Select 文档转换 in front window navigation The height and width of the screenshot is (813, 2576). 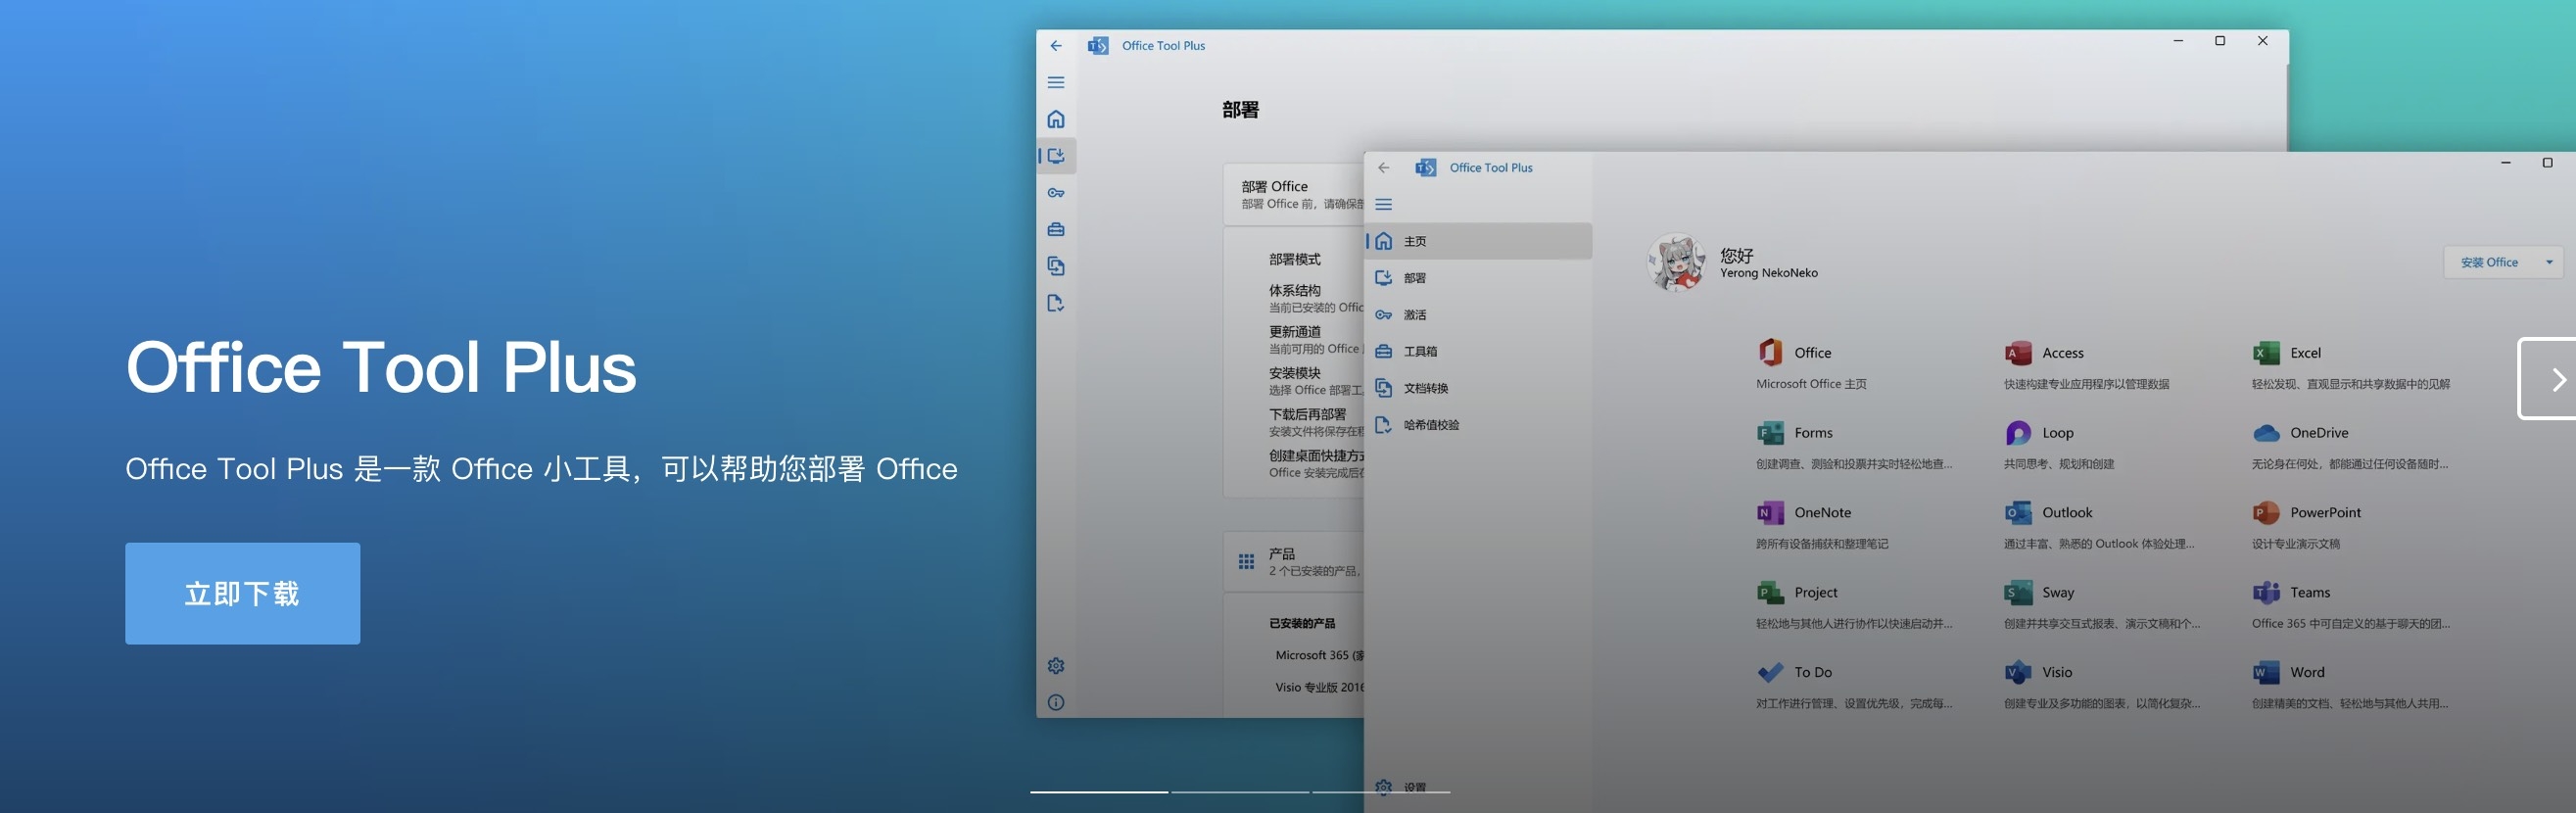[1479, 388]
